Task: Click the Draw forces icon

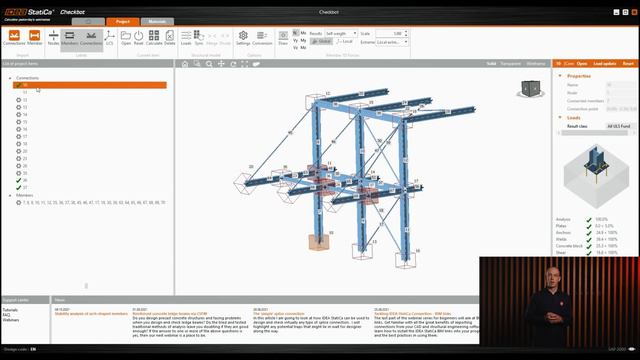Action: pos(283,38)
